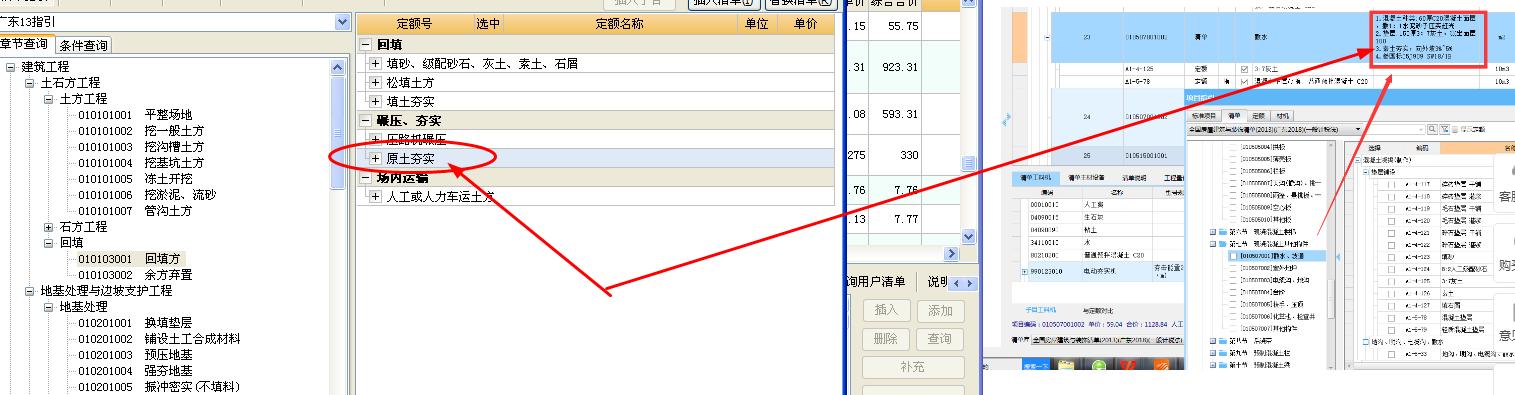Select tree item 010101007 管沟土方
The width and height of the screenshot is (1515, 395).
[135, 211]
